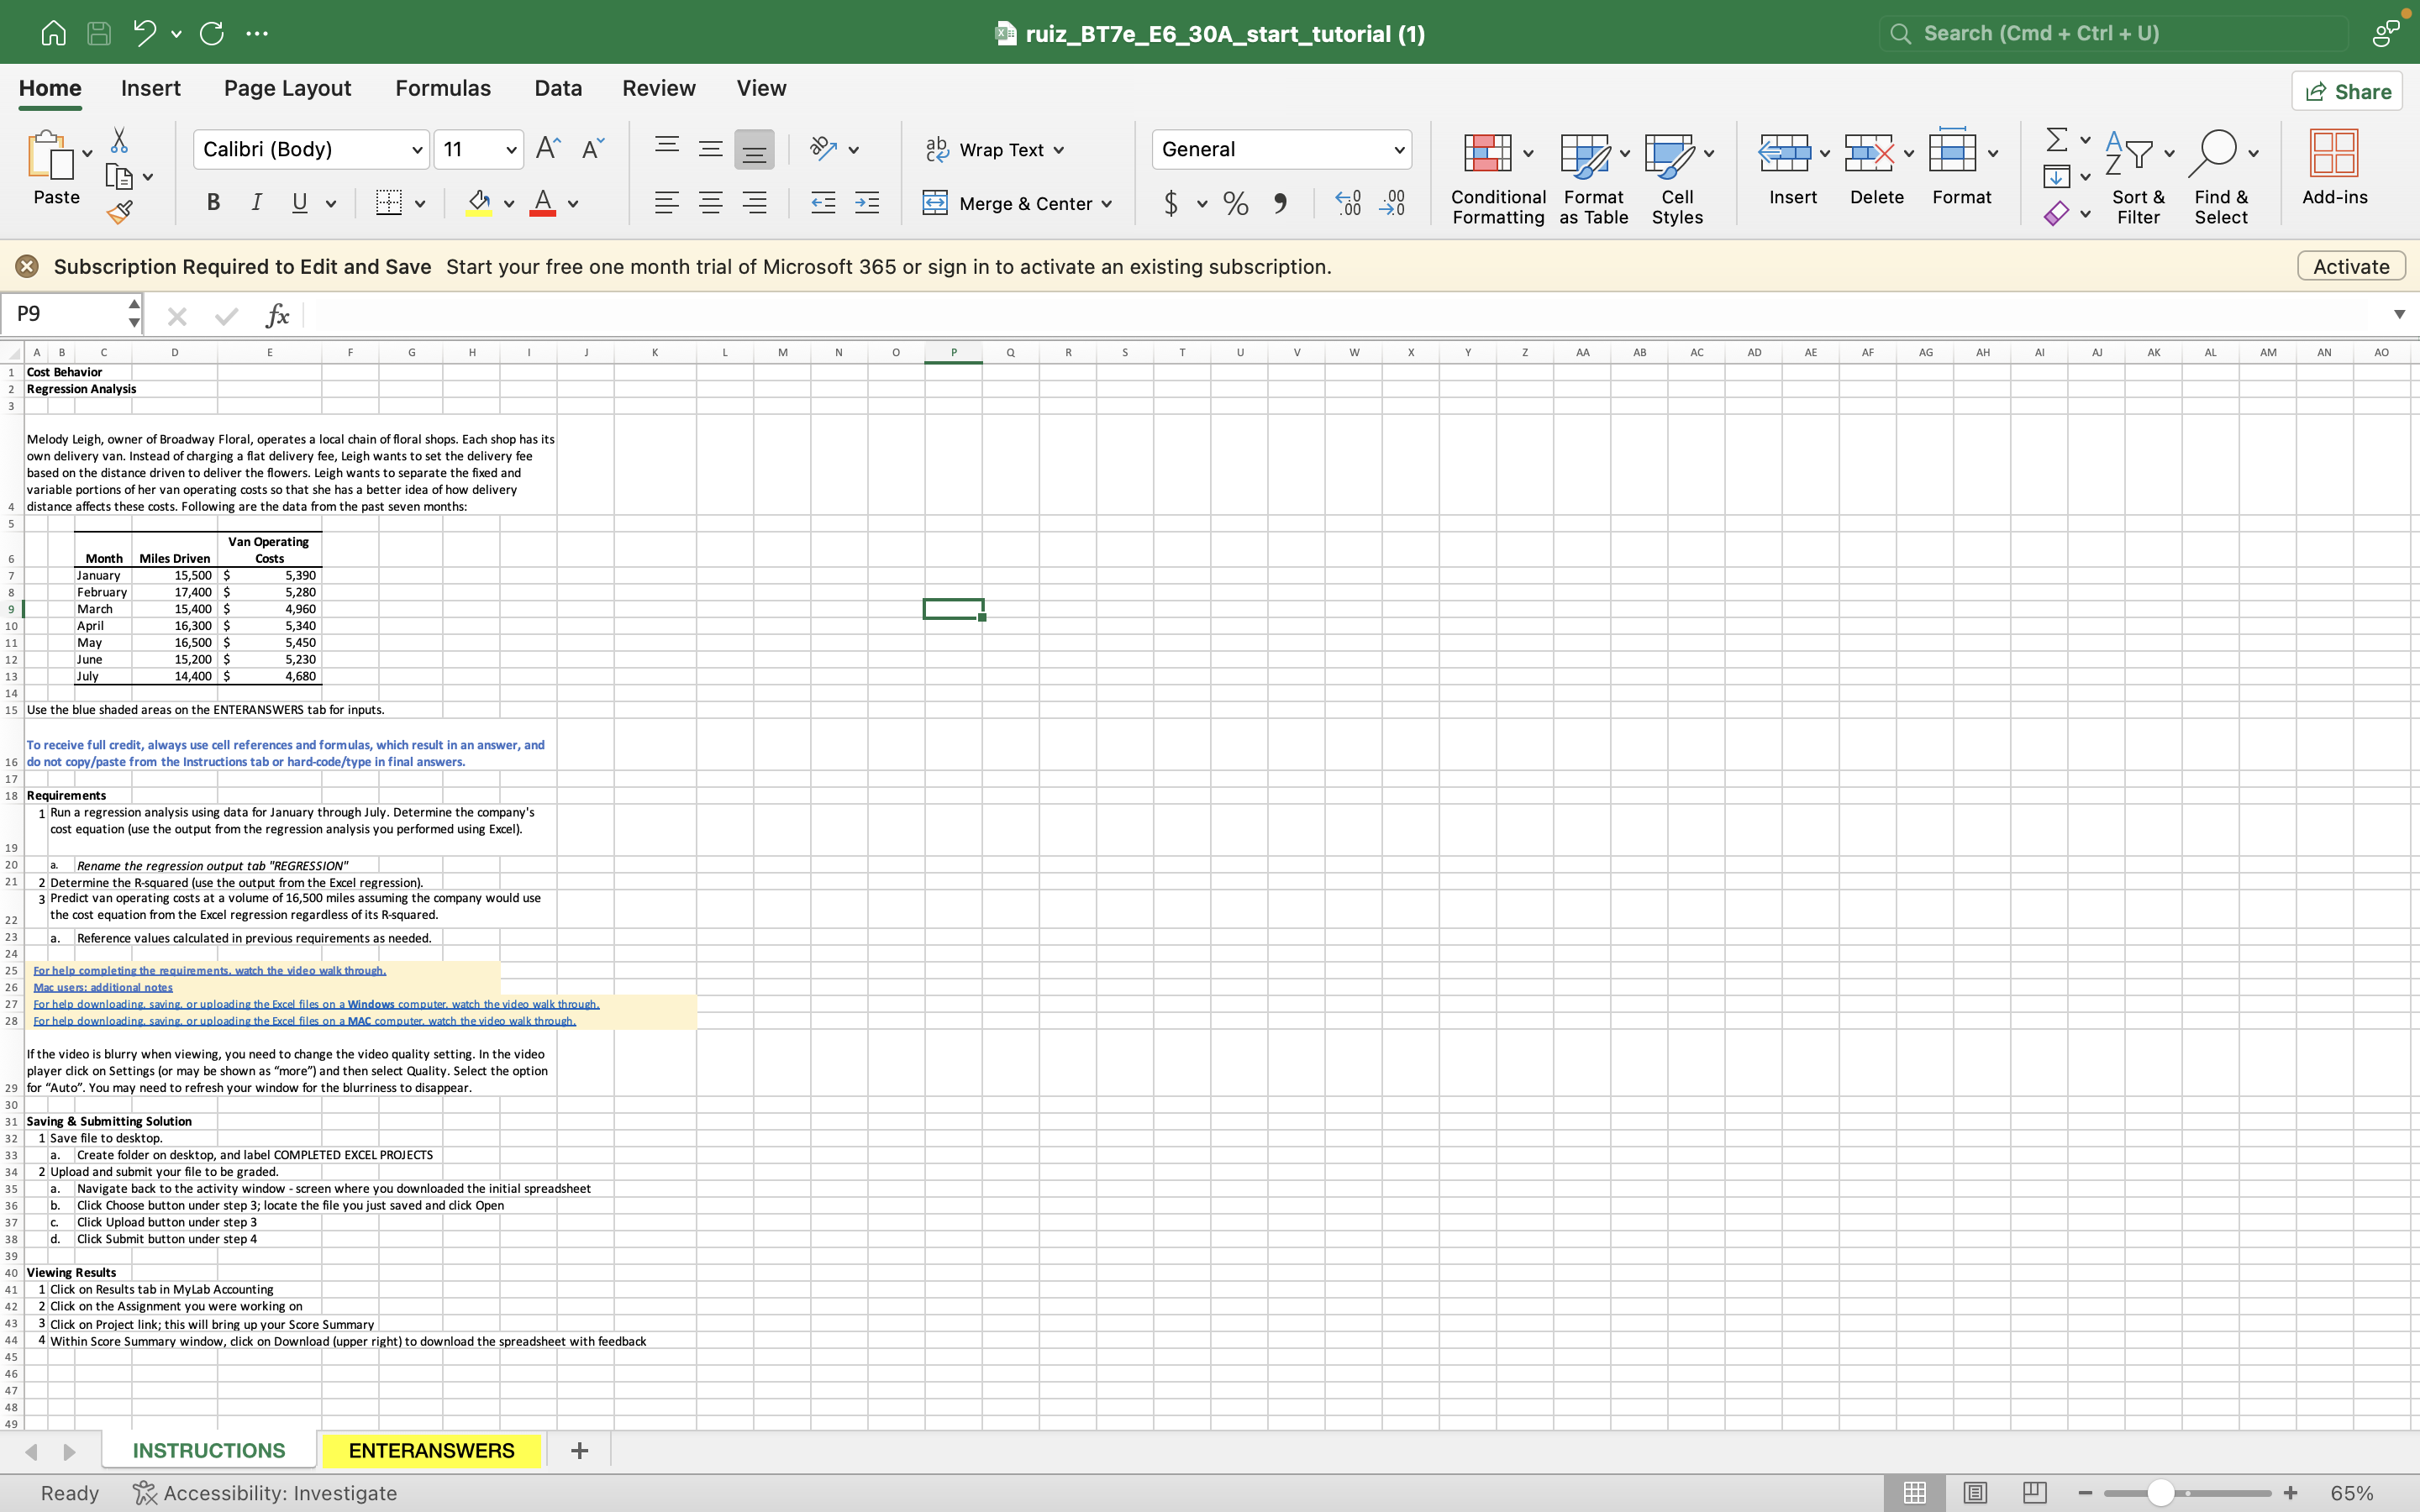Increase font size with the larger A icon
2420x1512 pixels.
point(548,149)
